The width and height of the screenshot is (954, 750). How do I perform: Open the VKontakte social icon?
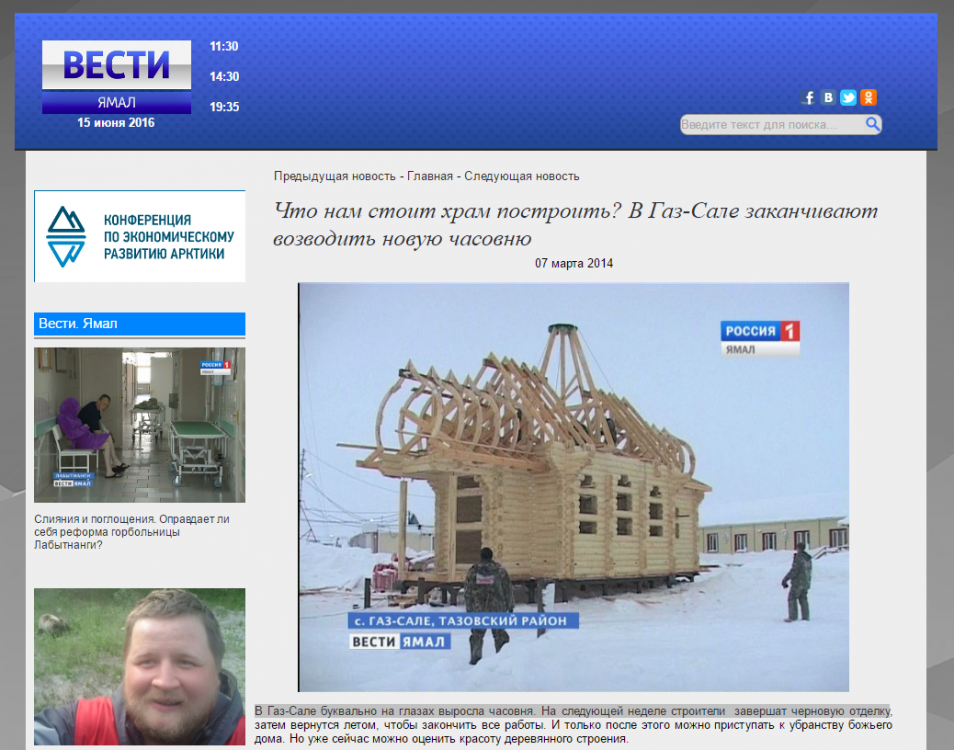[x=828, y=97]
